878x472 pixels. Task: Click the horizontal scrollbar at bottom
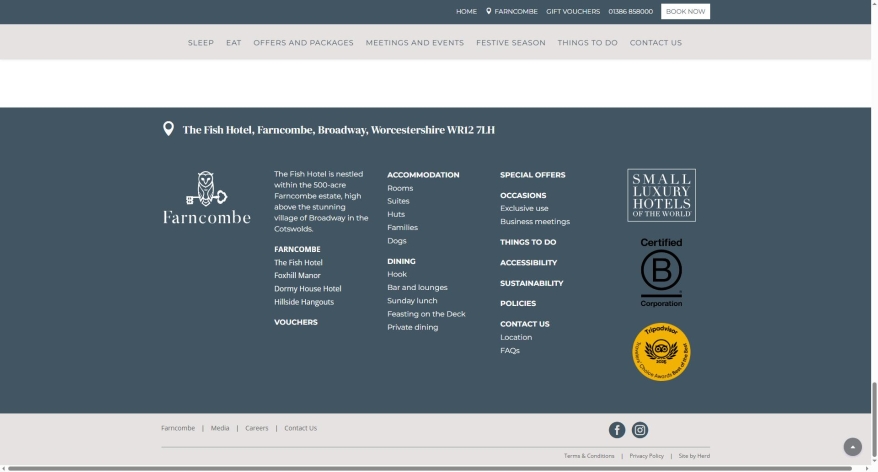click(429, 469)
